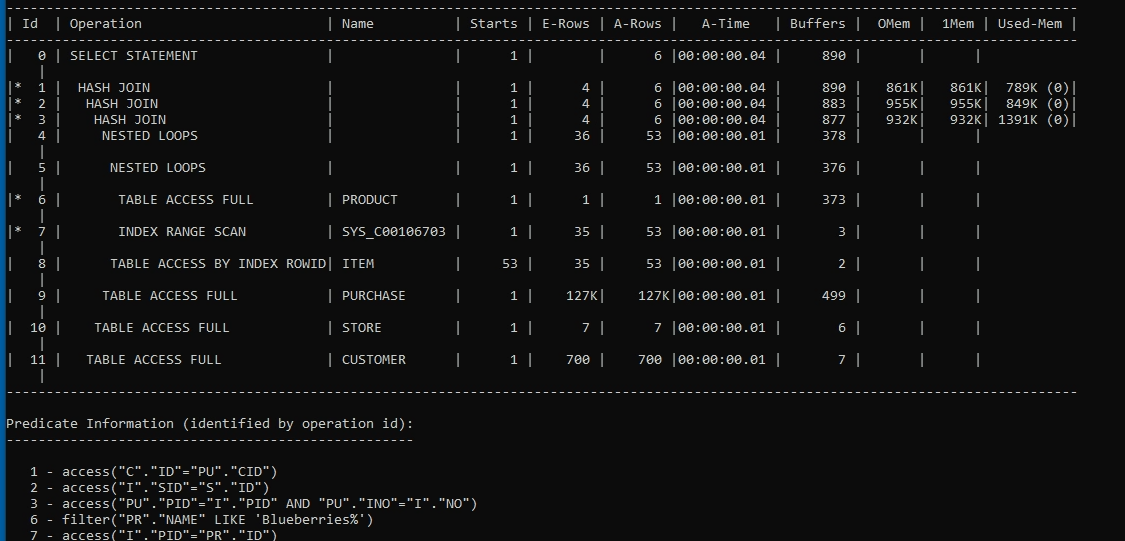Viewport: 1125px width, 541px height.
Task: Click the 789K (0) Used-Mem value
Action: click(1037, 88)
